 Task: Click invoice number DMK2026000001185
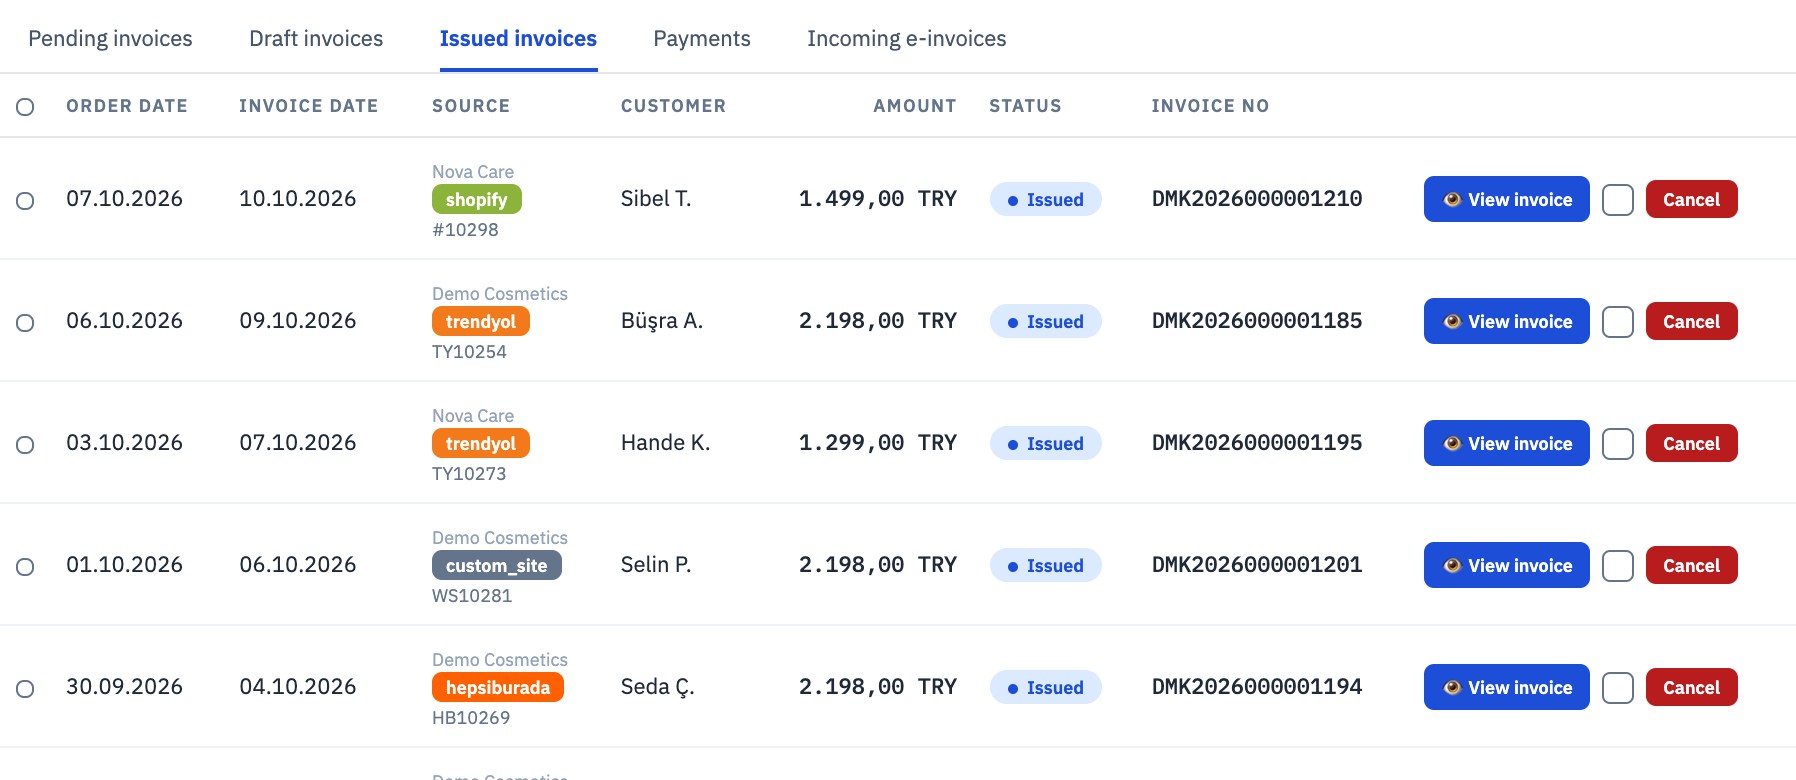(1257, 321)
